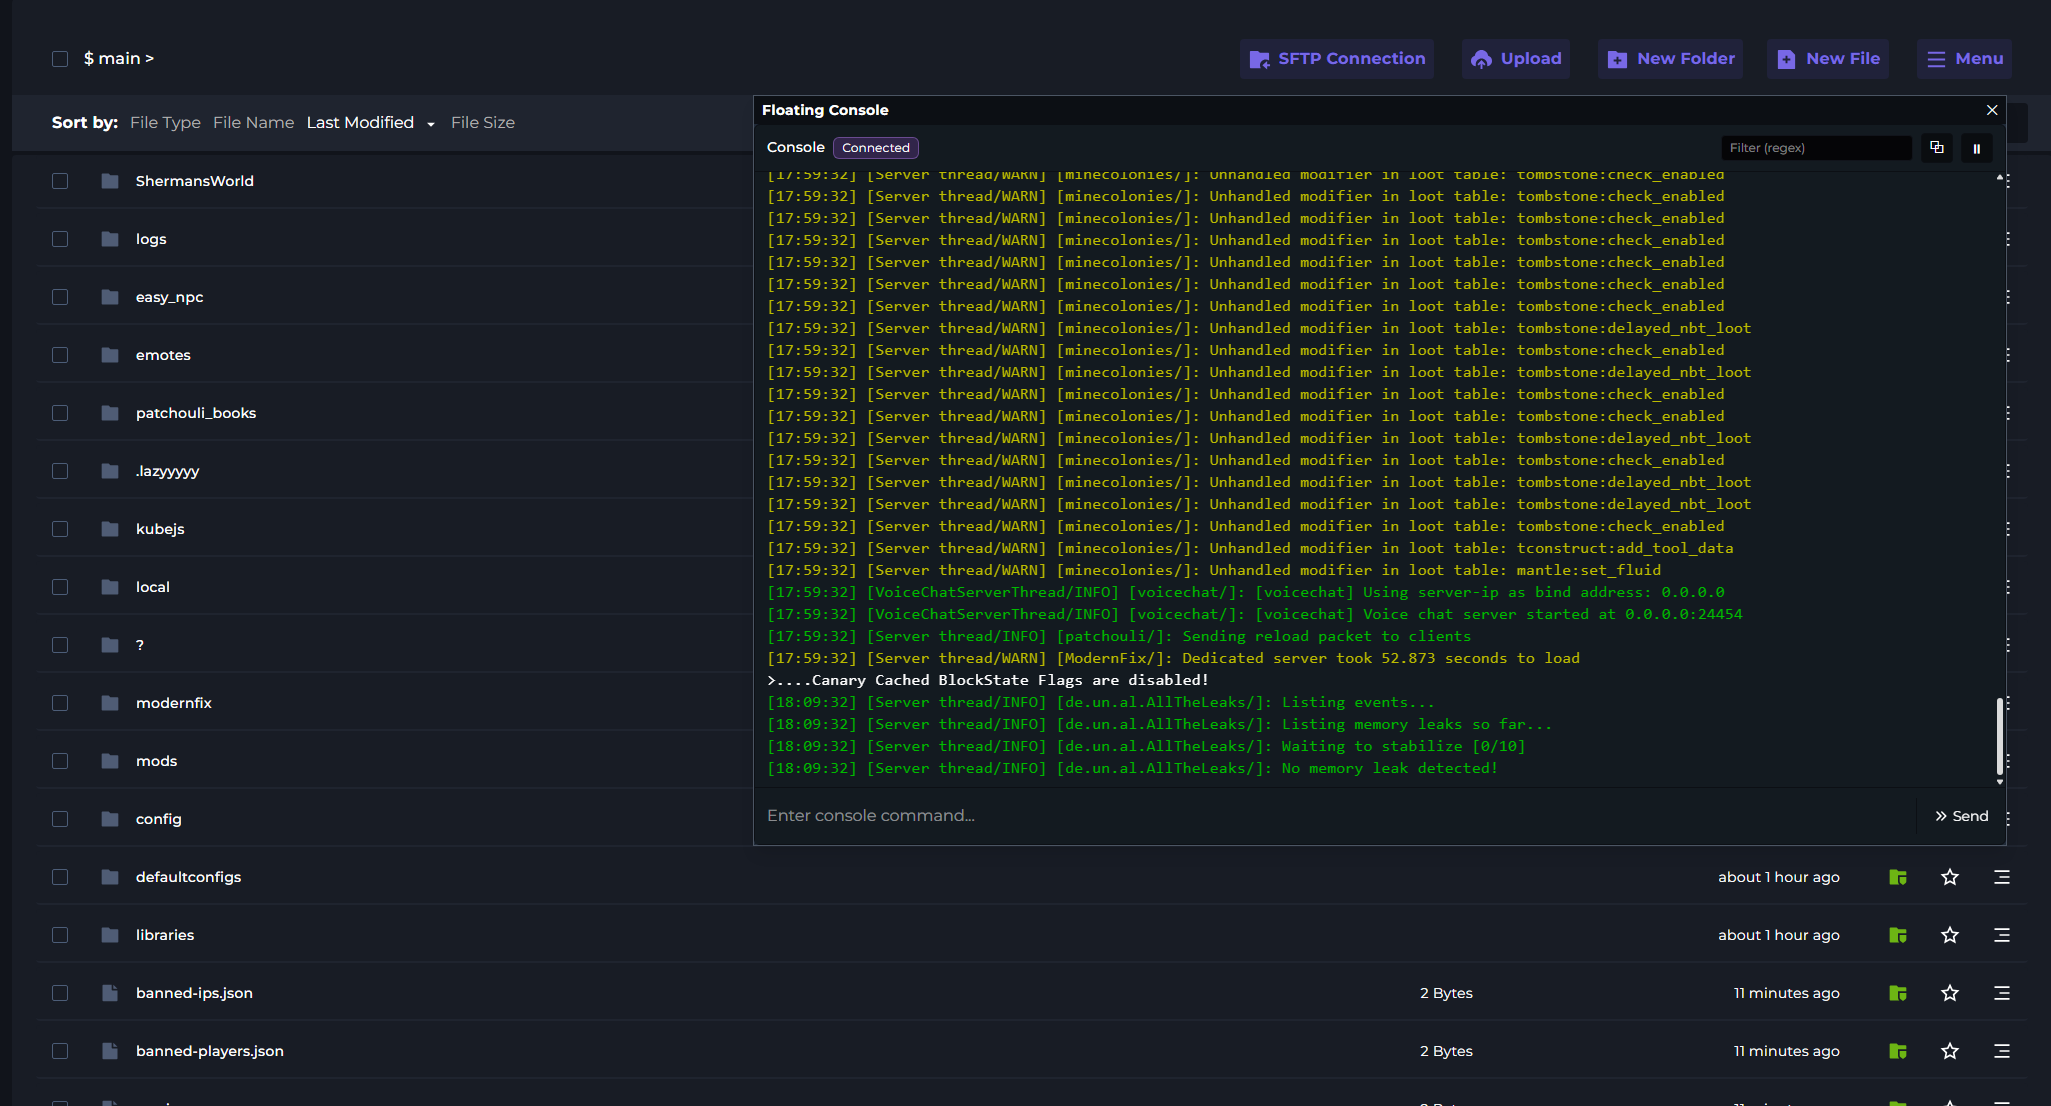Click the pop-out console window icon
The image size is (2051, 1106).
[1936, 148]
